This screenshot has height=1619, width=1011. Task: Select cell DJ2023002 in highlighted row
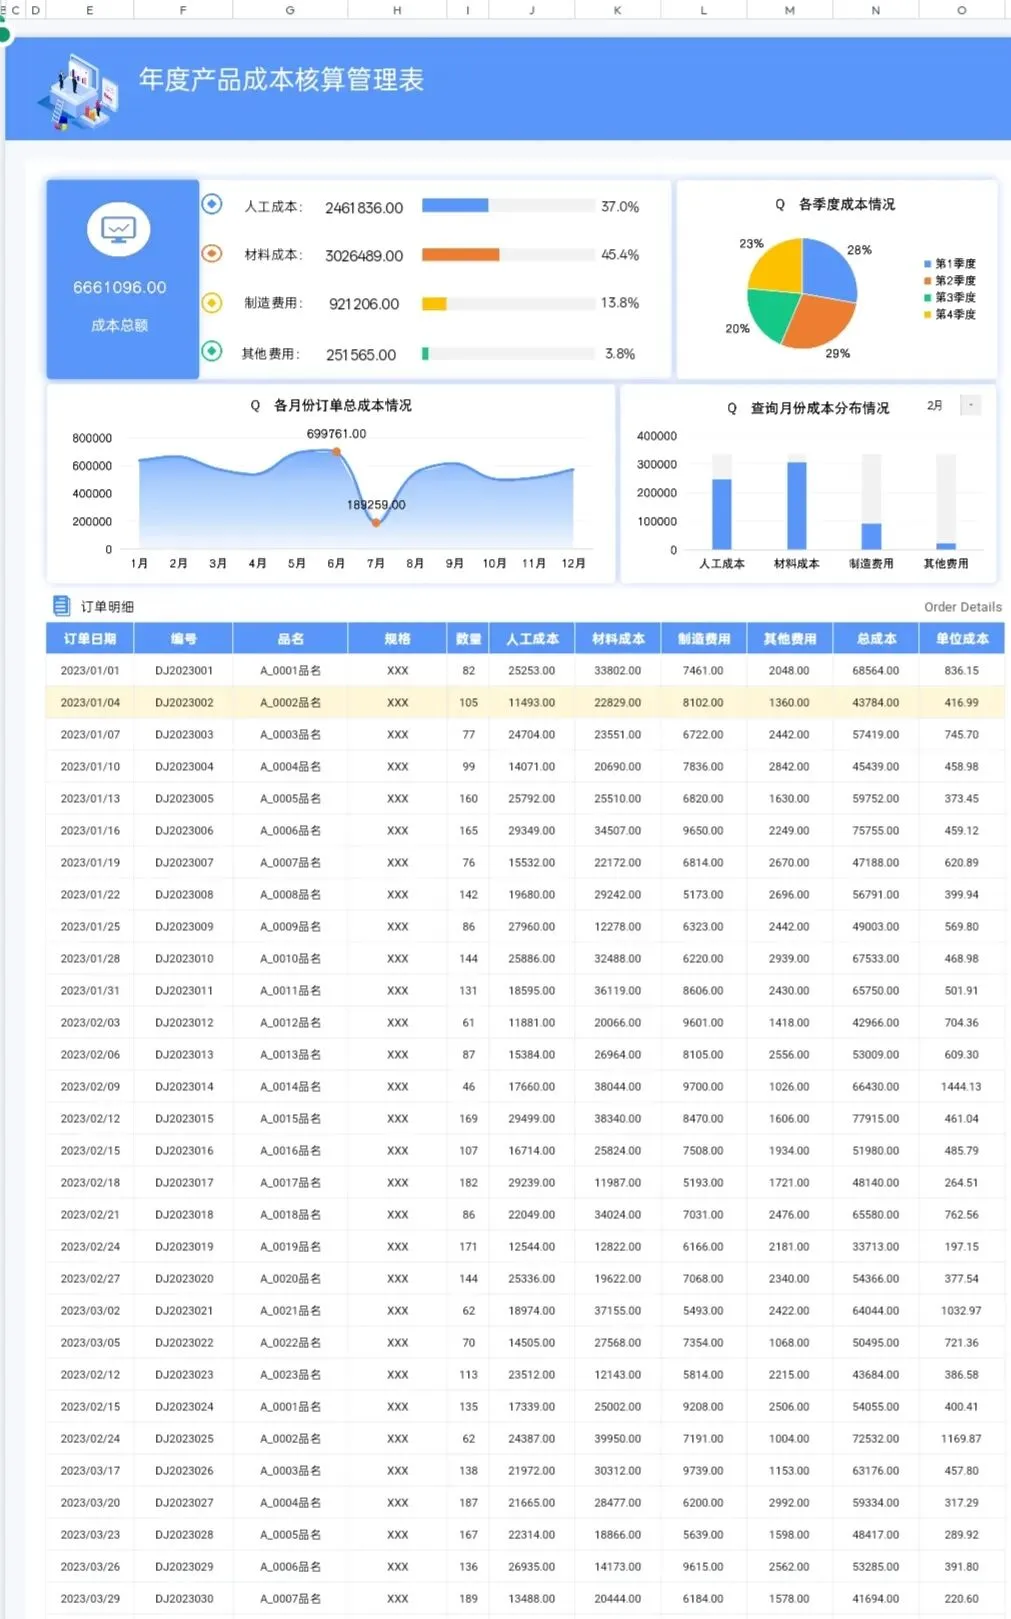[184, 703]
